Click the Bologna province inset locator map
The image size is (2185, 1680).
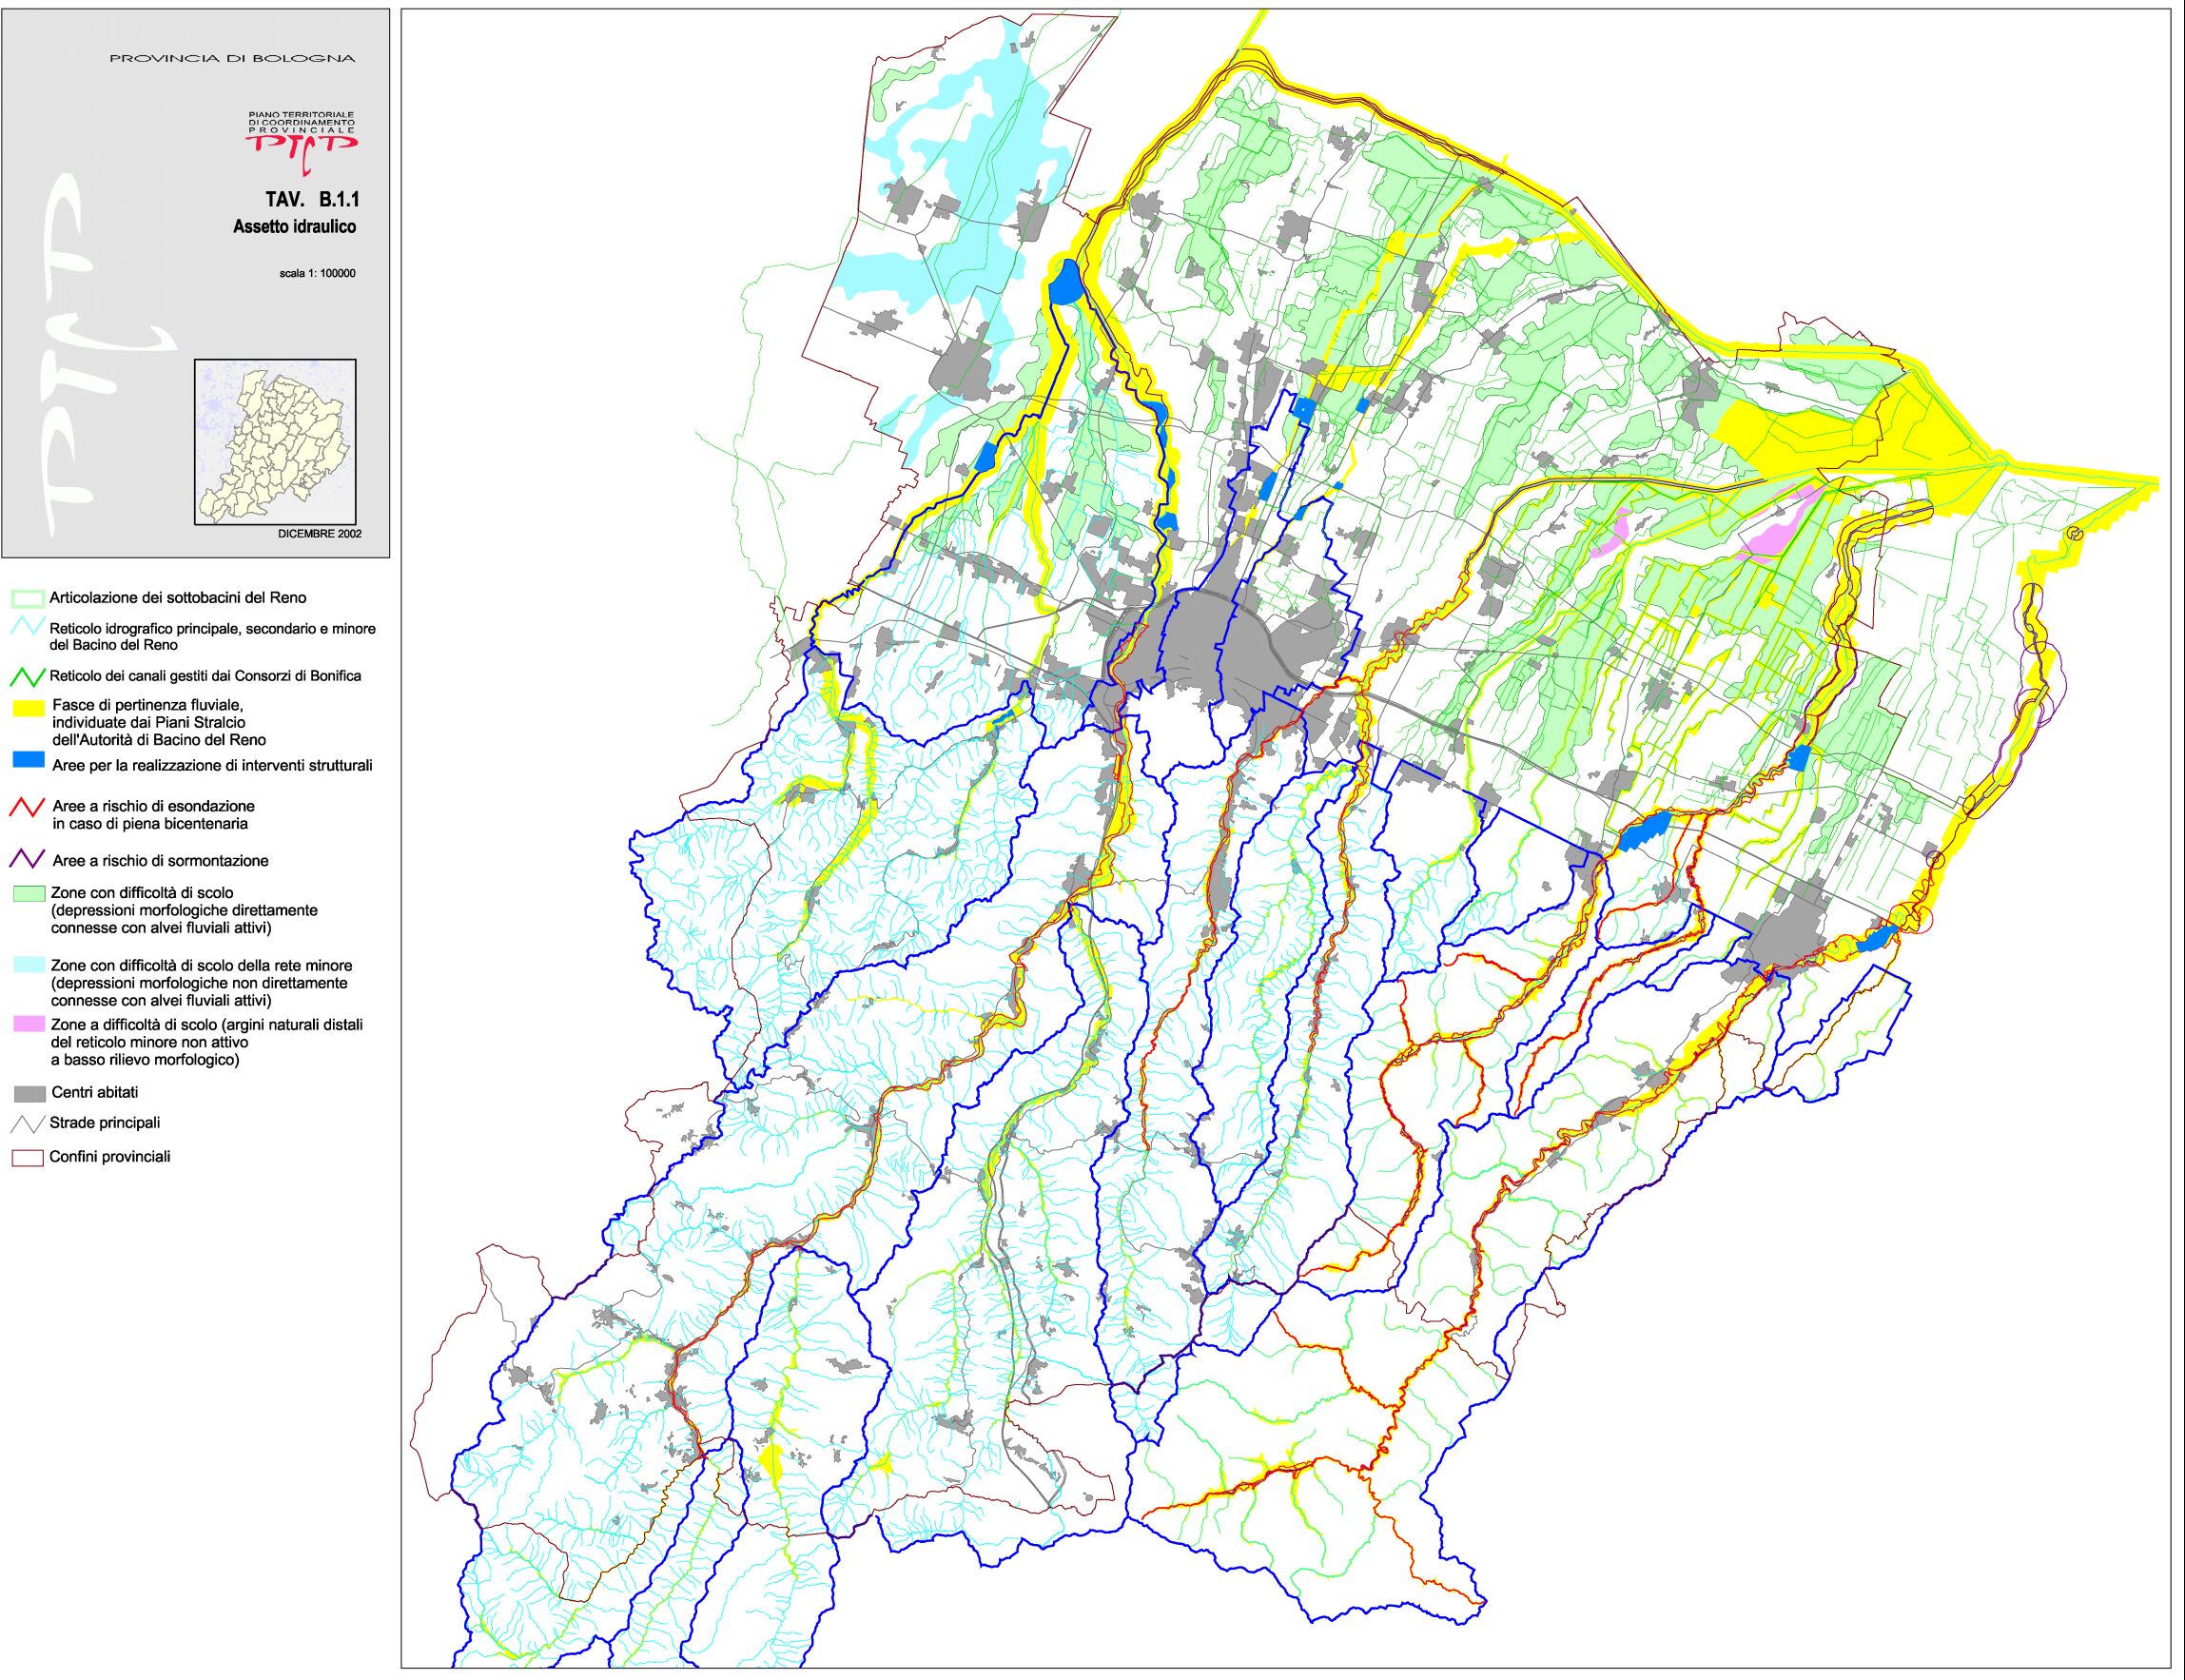click(x=275, y=441)
